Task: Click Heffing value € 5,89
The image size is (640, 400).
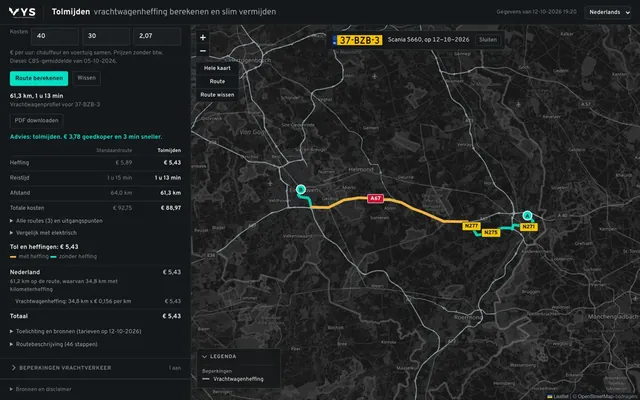Action: coord(124,162)
